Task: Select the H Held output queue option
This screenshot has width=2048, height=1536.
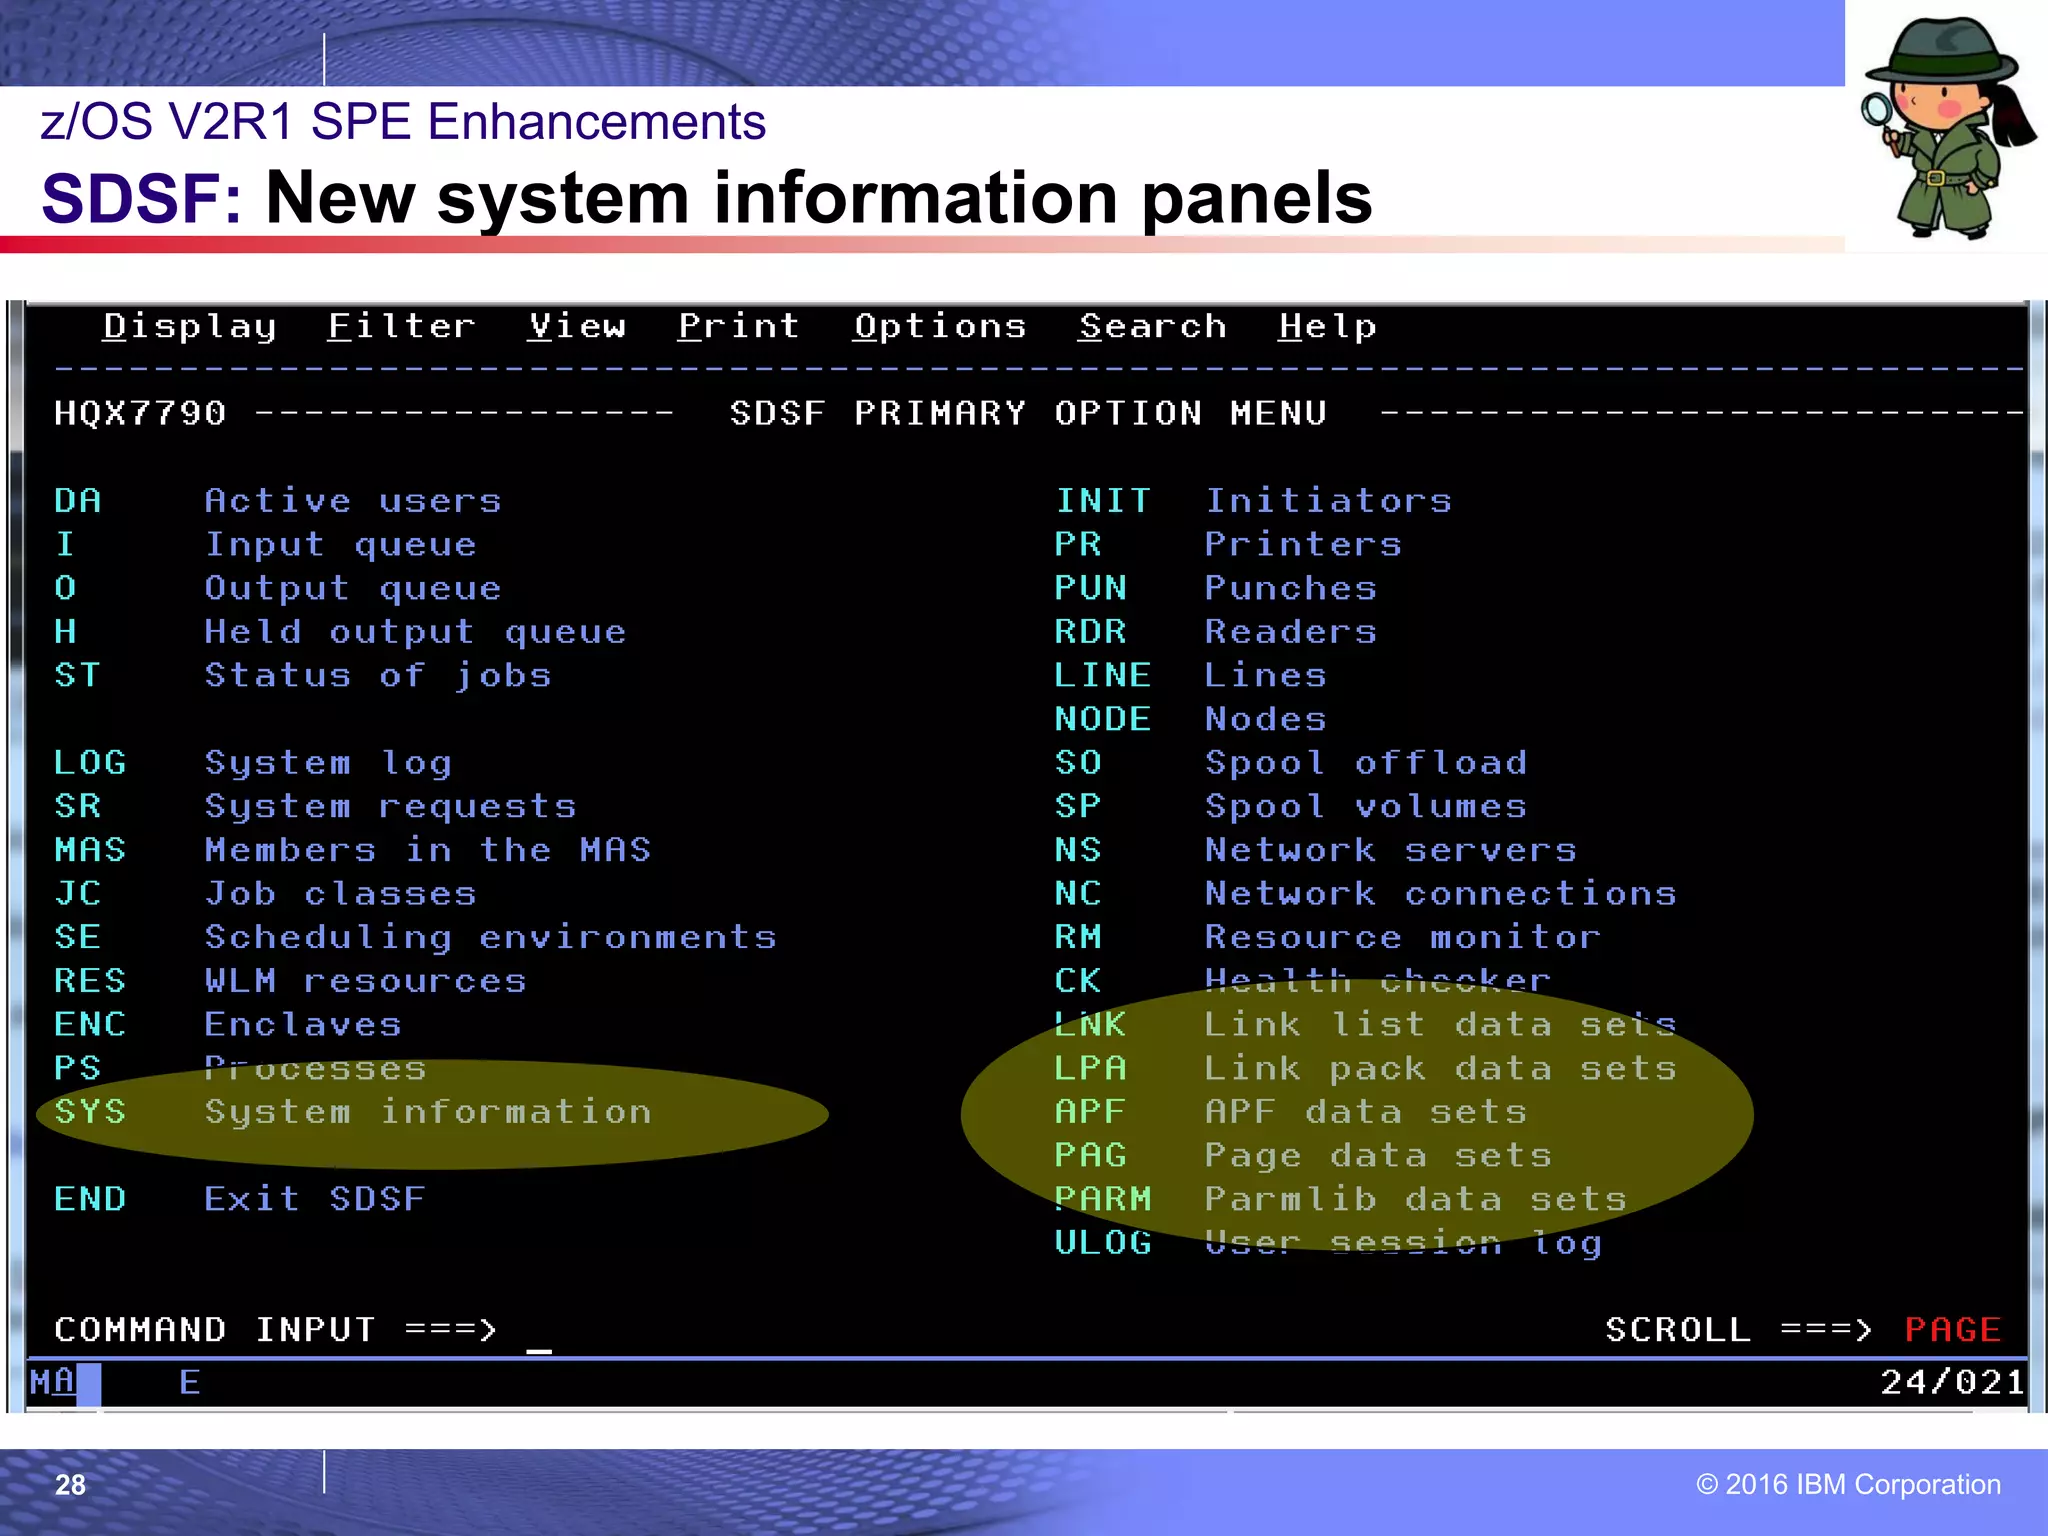Action: point(340,632)
